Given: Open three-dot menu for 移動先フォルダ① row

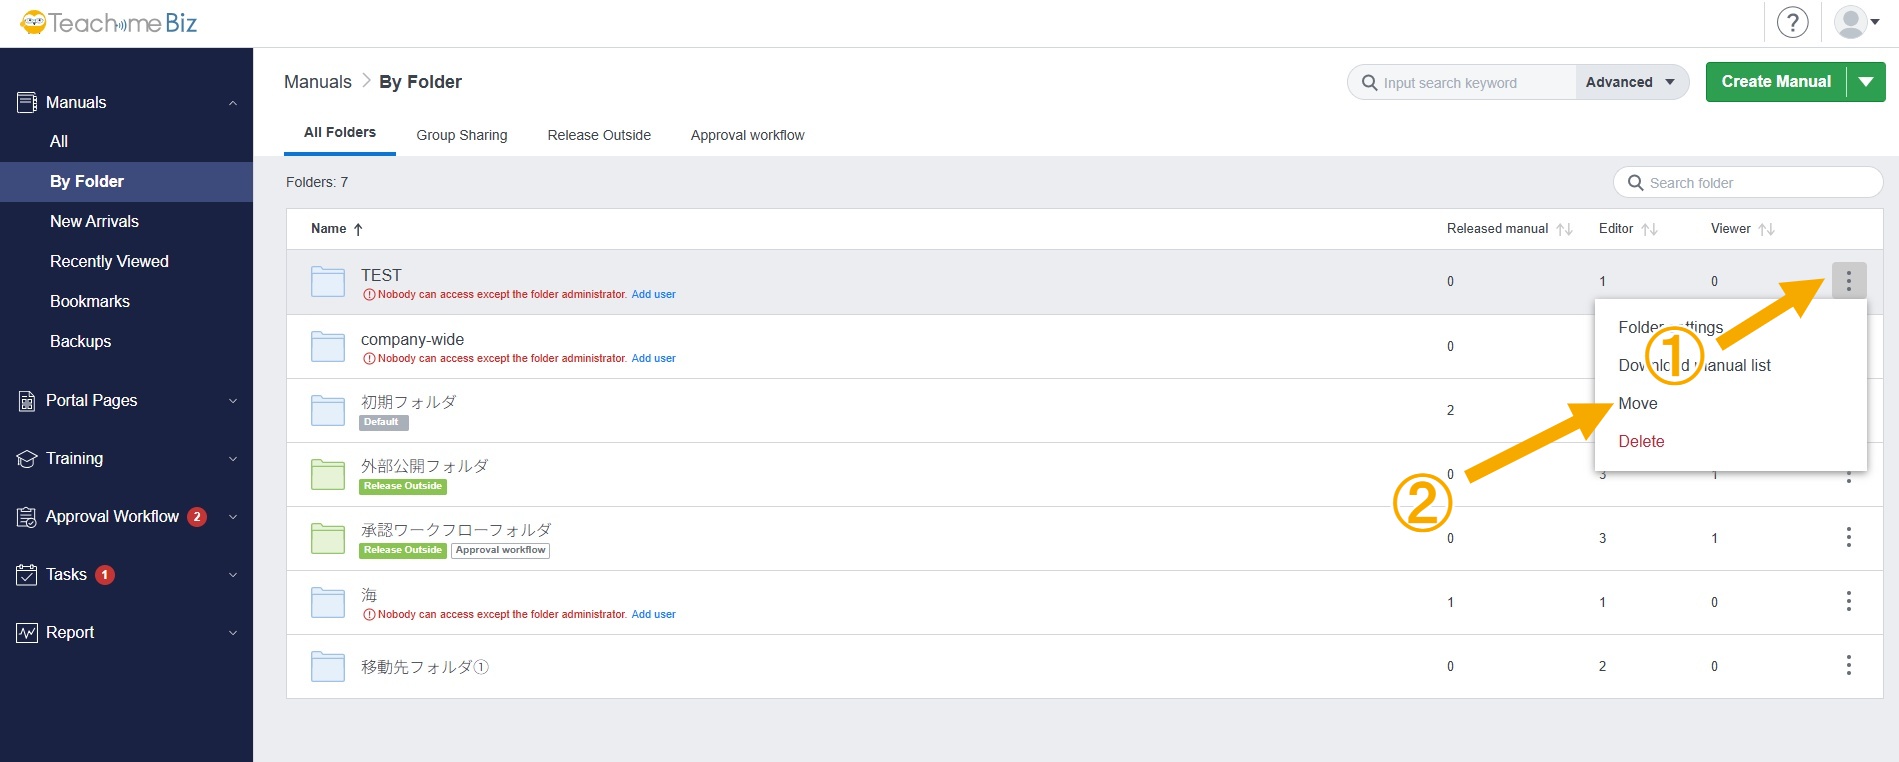Looking at the screenshot, I should click(1848, 665).
